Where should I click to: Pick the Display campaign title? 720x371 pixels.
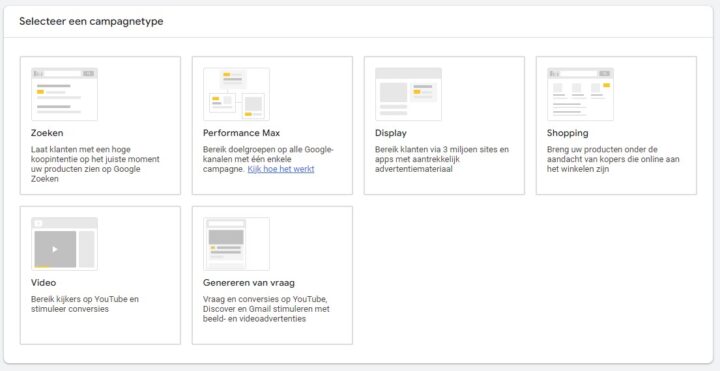coord(391,133)
